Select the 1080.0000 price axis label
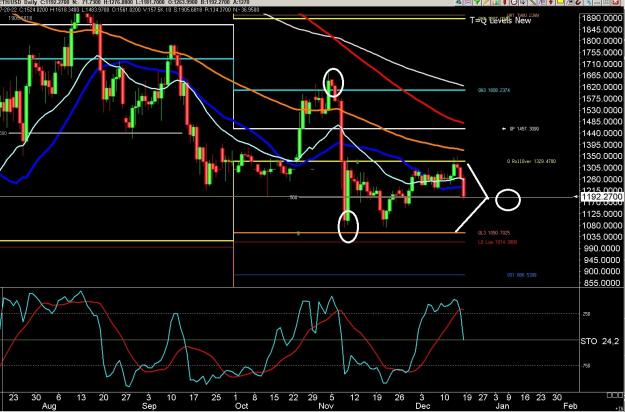Image resolution: width=625 pixels, height=412 pixels. coord(602,226)
